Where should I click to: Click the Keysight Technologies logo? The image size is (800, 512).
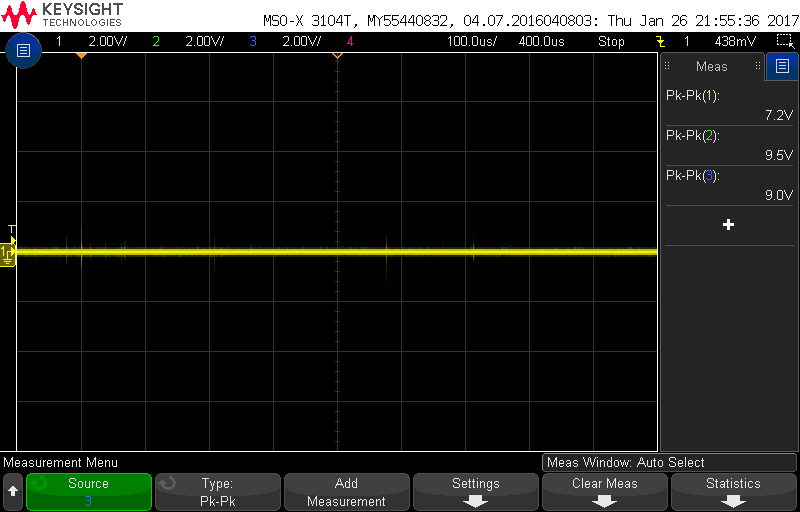coord(62,14)
